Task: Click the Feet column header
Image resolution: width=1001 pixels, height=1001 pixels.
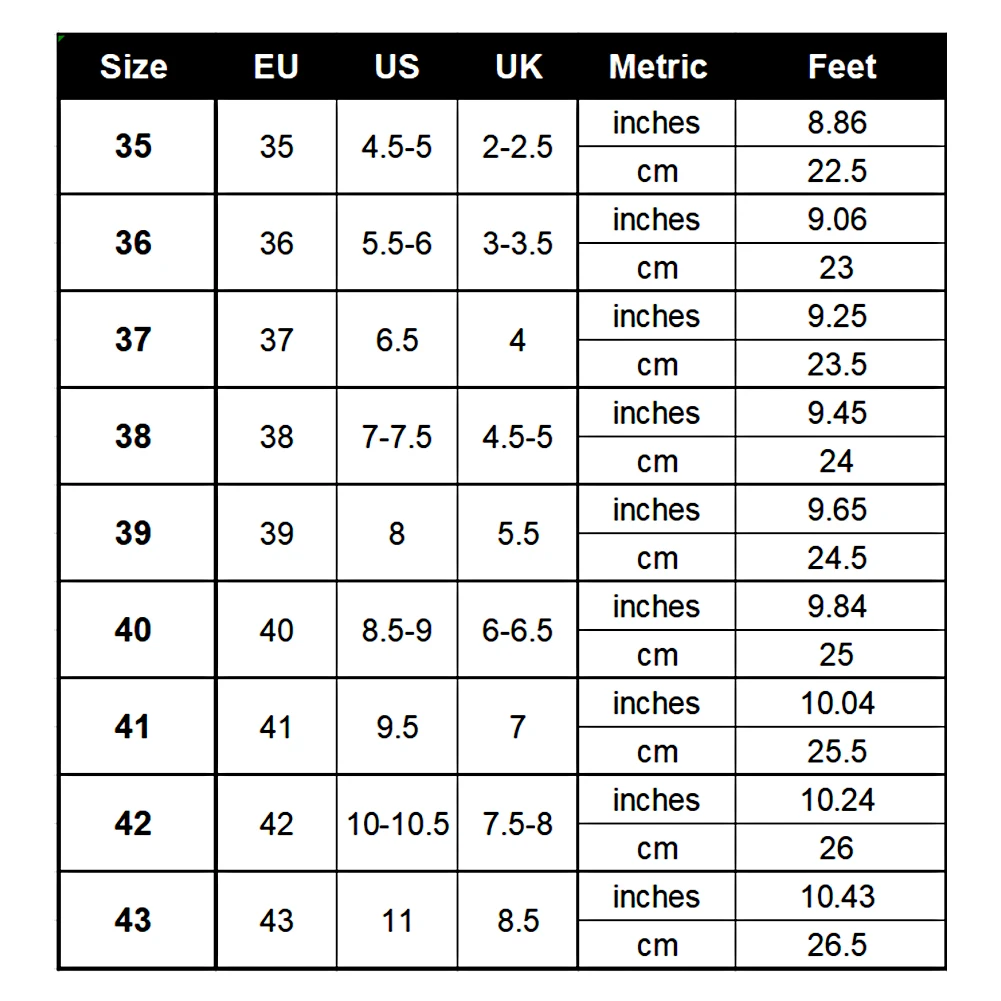Action: (x=841, y=66)
